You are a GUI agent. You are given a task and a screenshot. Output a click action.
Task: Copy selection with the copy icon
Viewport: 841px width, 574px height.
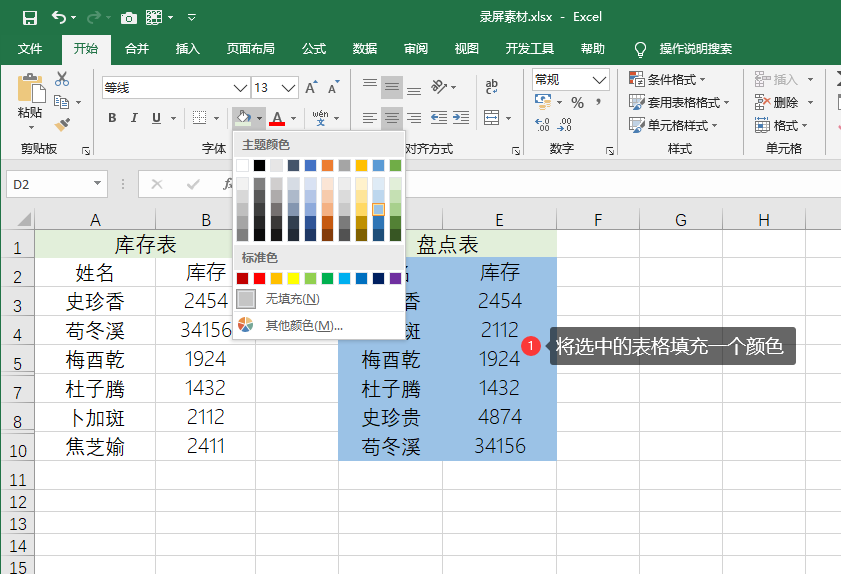61,101
